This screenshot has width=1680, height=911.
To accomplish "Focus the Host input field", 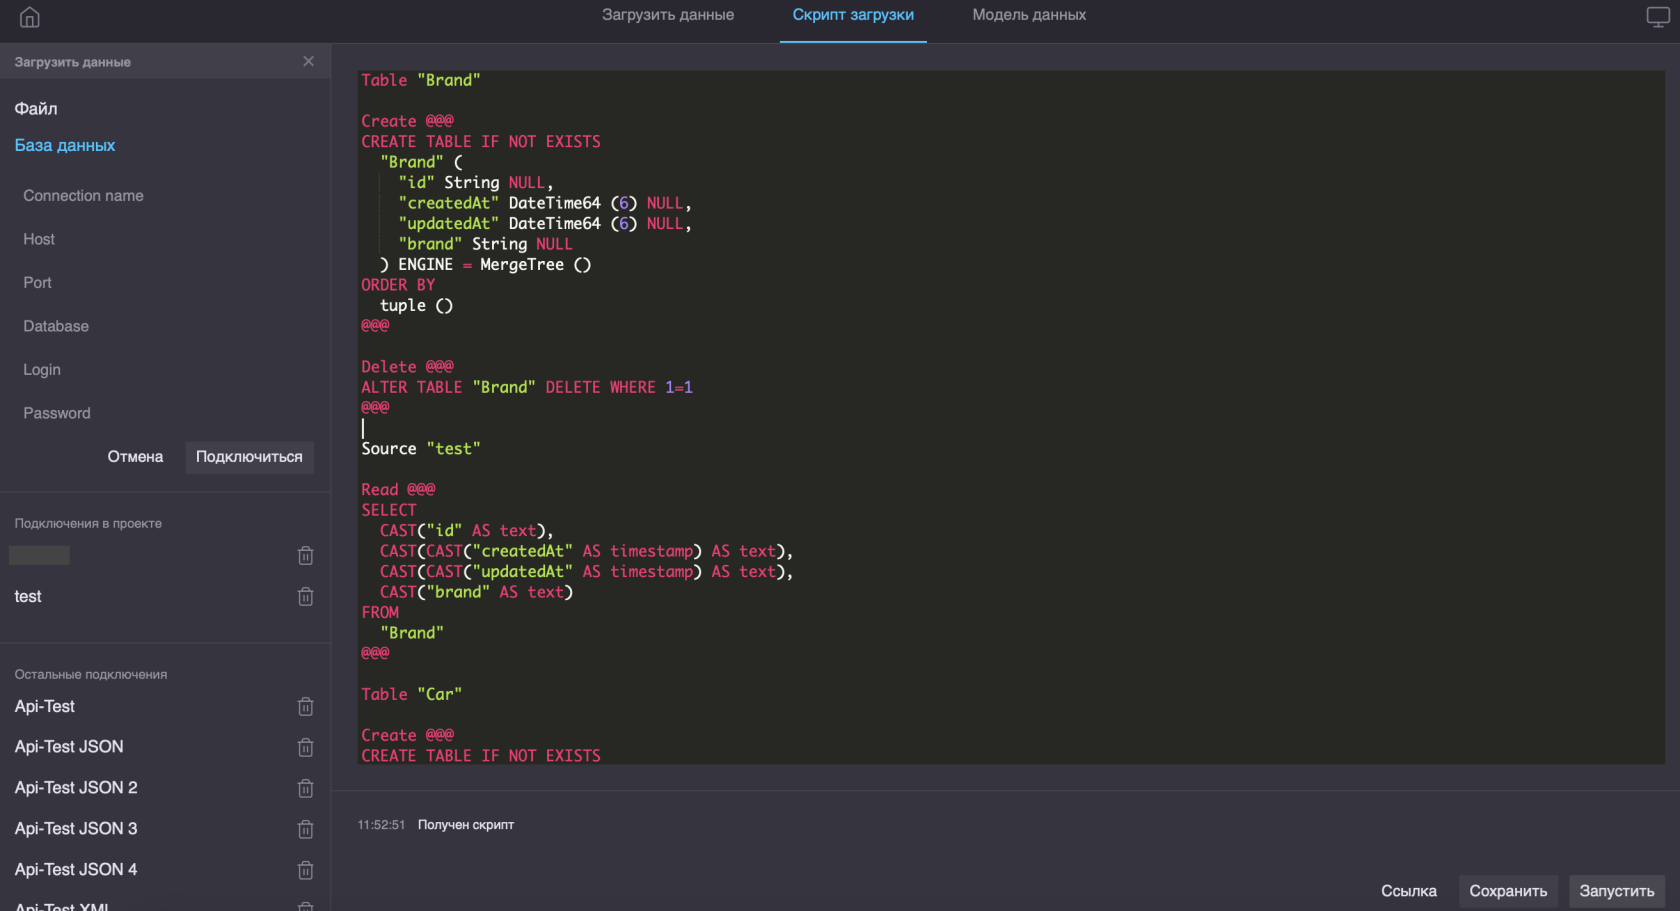I will (165, 239).
